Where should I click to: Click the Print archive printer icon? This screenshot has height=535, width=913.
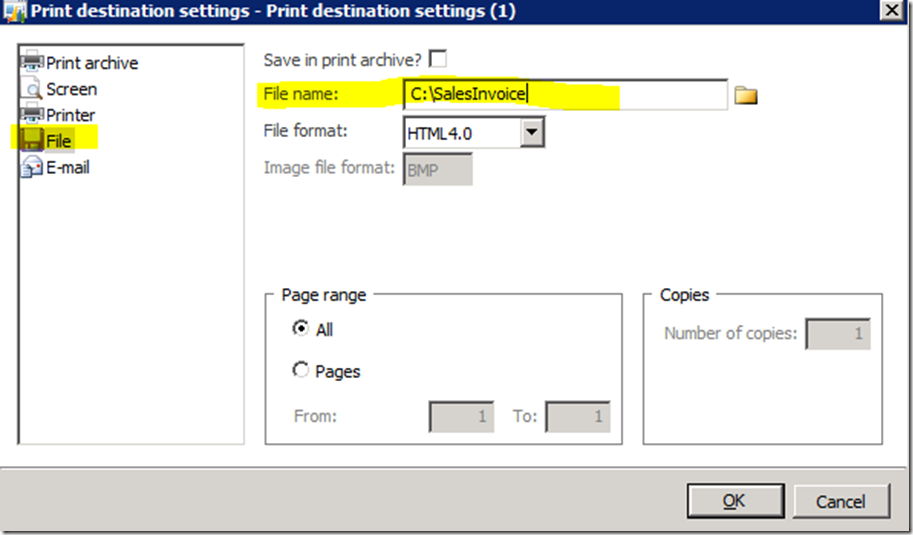coord(31,62)
